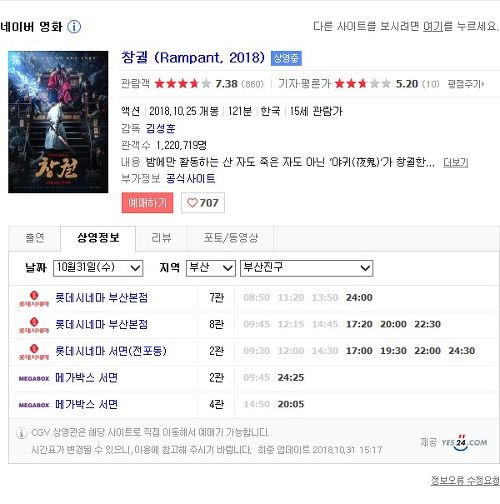Select the 상영정보 tab
The height and width of the screenshot is (504, 500).
pyautogui.click(x=98, y=238)
